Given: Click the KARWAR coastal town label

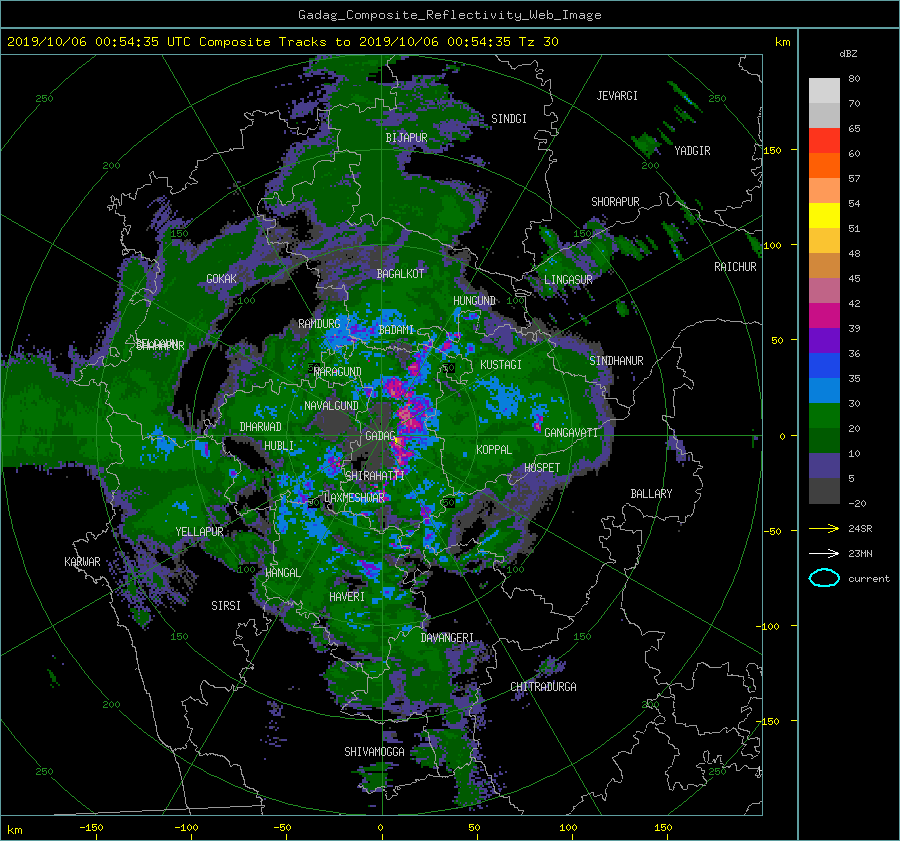Looking at the screenshot, I should pyautogui.click(x=82, y=562).
